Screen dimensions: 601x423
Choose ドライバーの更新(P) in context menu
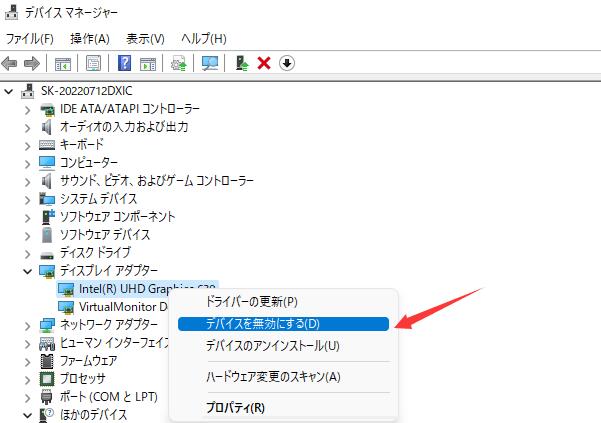[x=283, y=302]
